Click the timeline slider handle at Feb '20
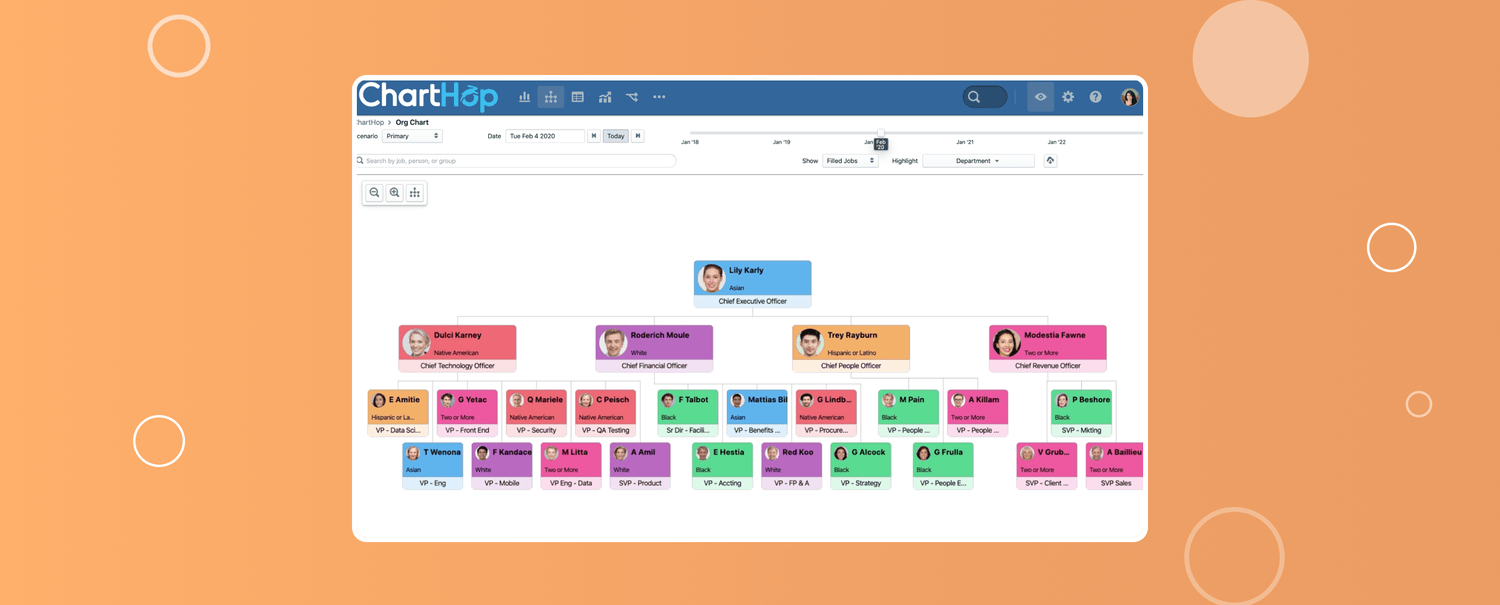The width and height of the screenshot is (1500, 605). point(881,132)
